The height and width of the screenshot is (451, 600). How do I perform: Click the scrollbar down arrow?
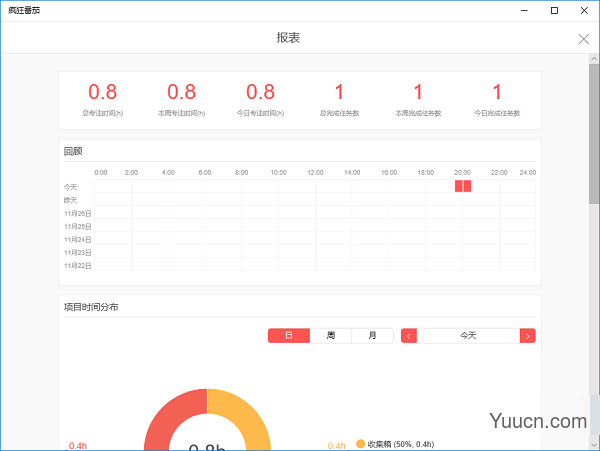[594, 445]
